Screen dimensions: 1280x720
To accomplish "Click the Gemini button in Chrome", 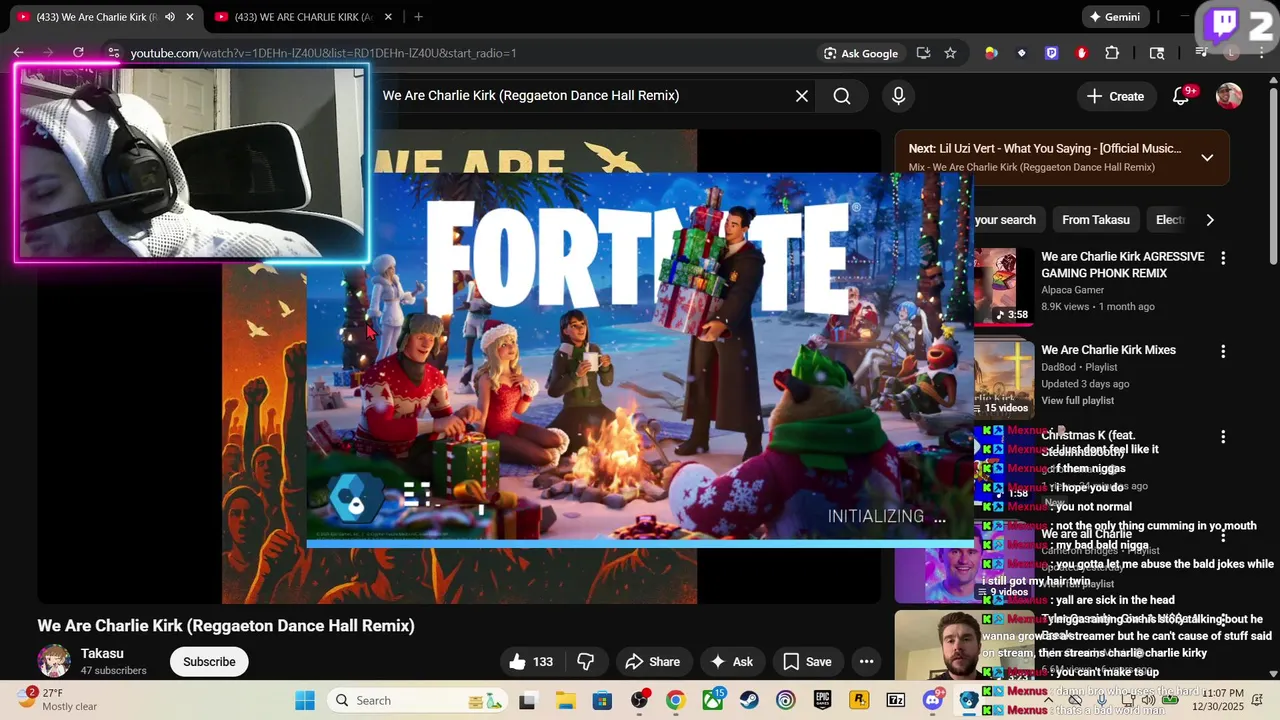I will click(1115, 17).
